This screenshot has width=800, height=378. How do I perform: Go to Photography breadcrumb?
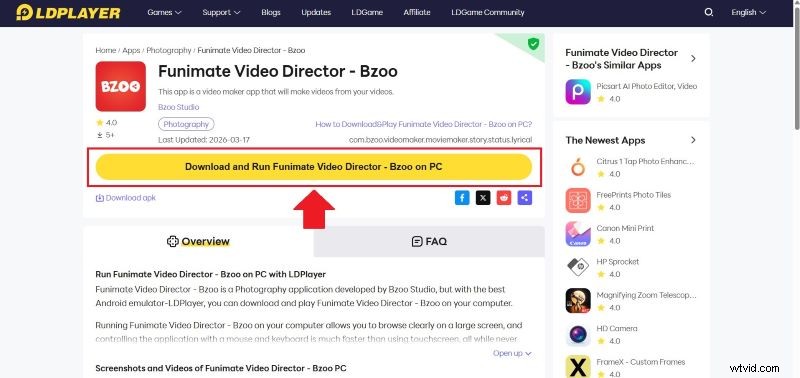(x=169, y=51)
